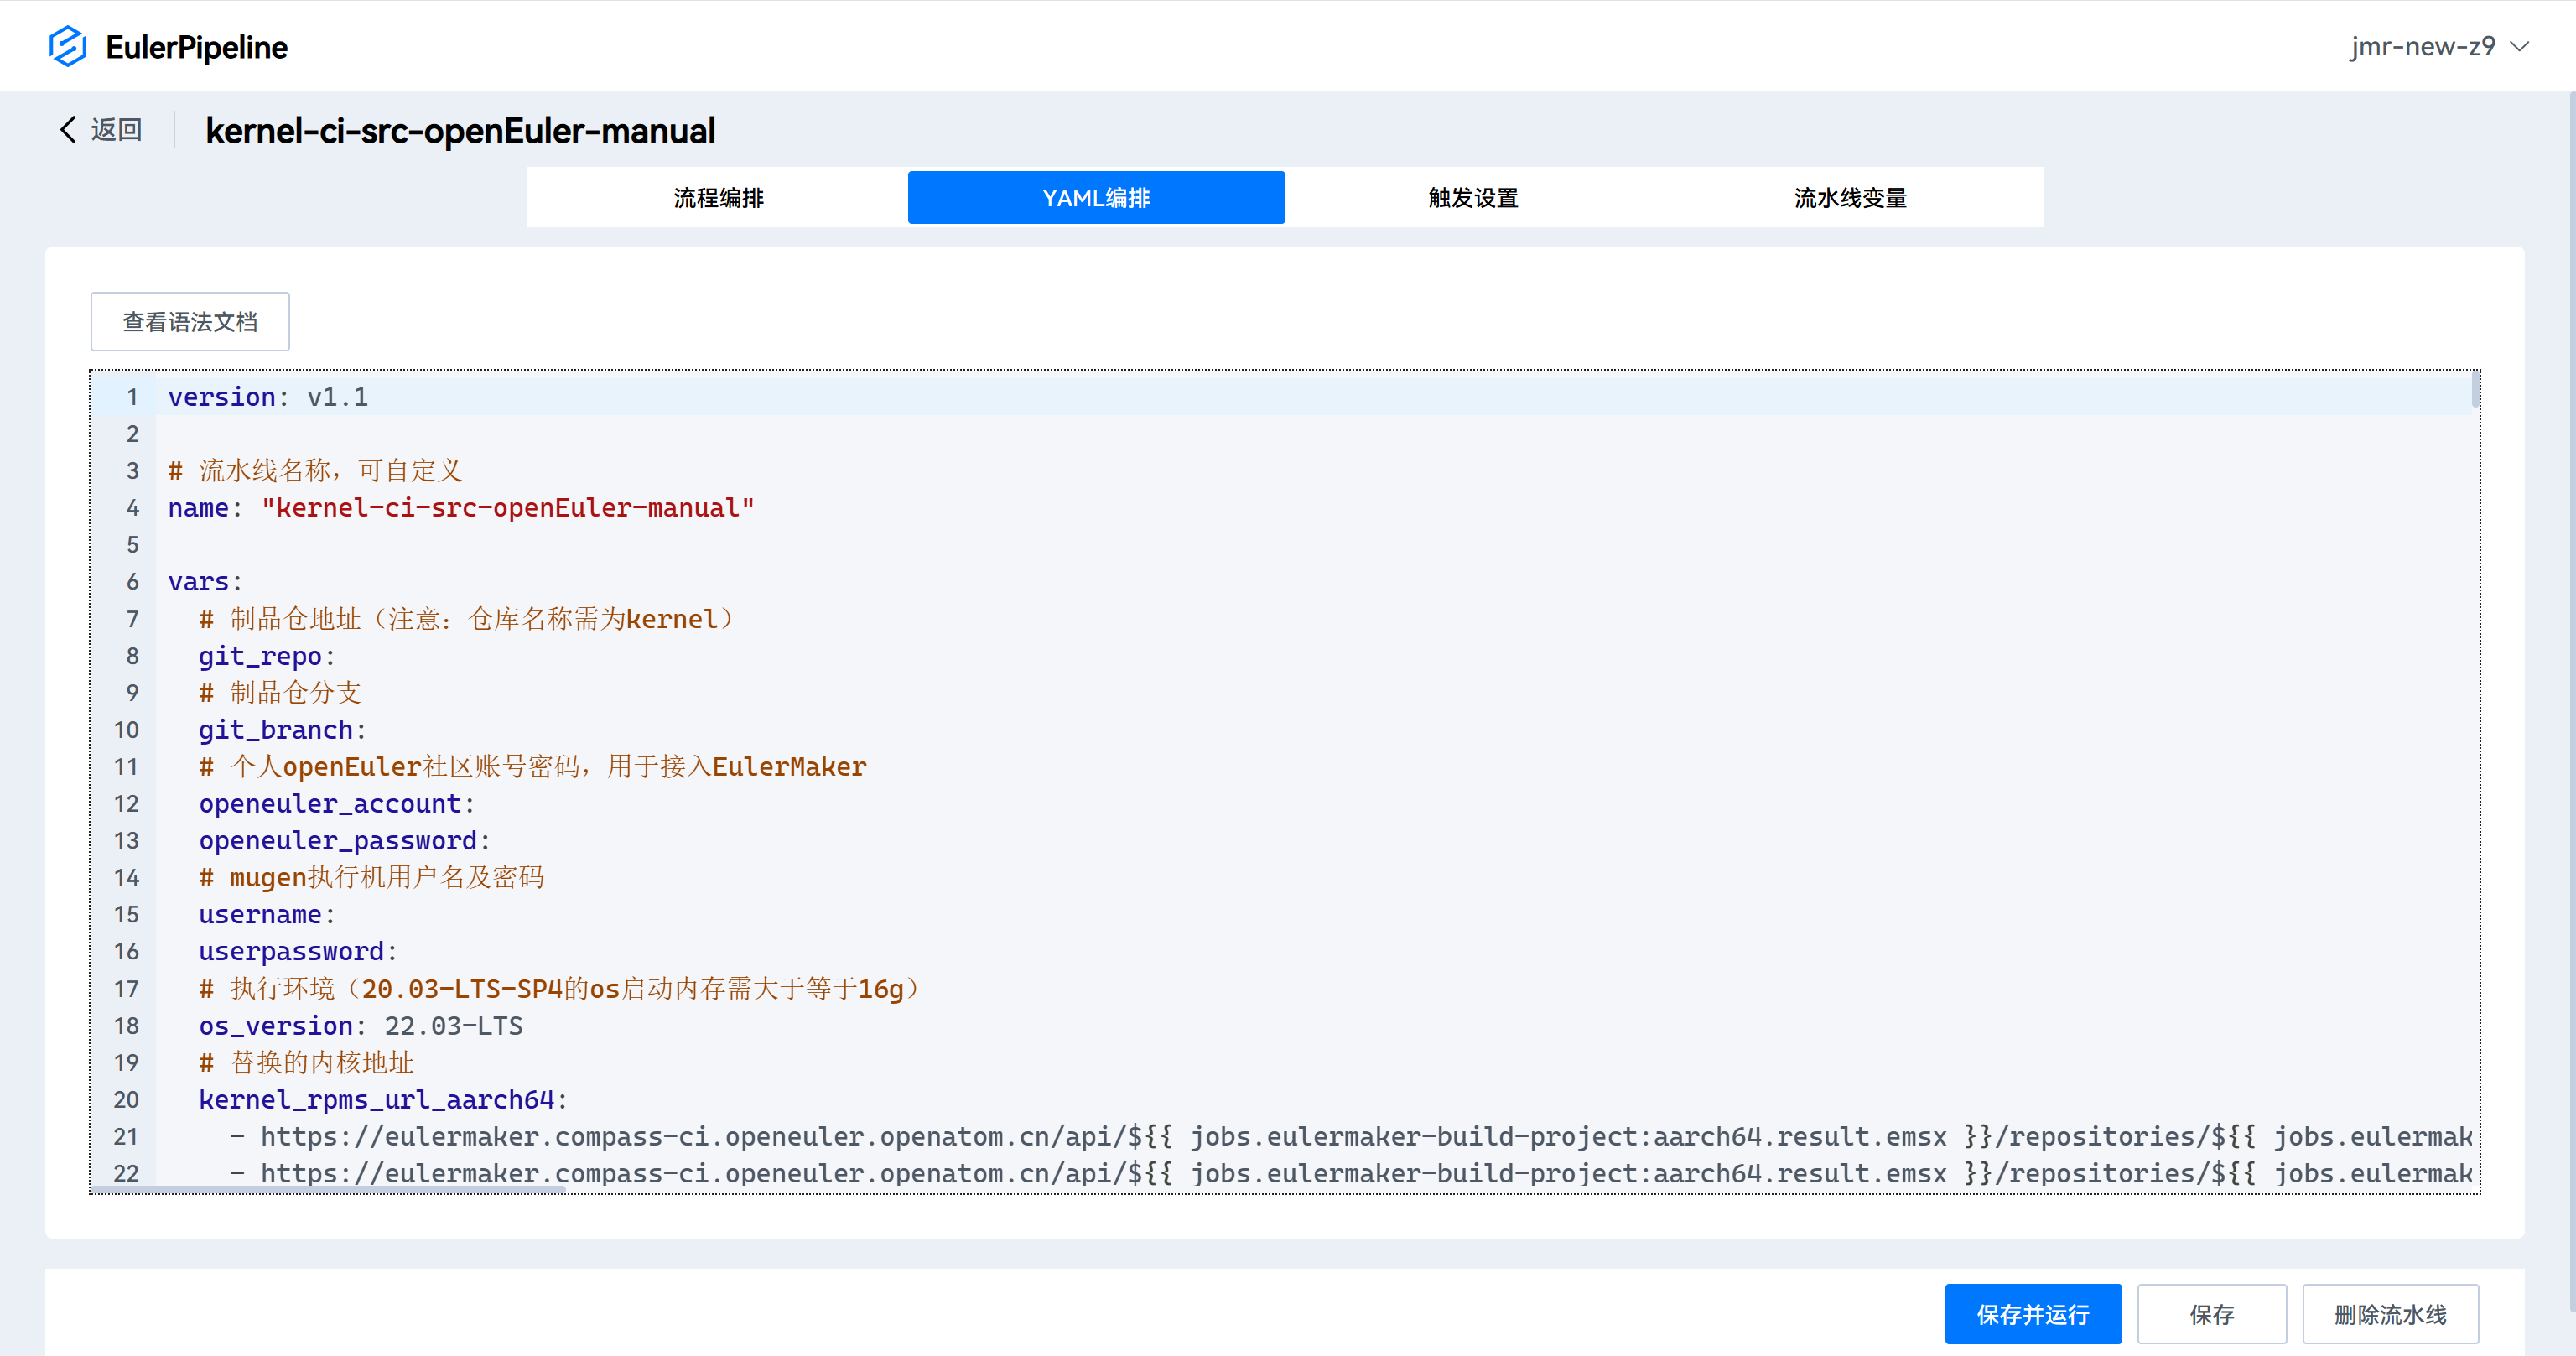Place cursor on 'git_branch:' line

282,730
